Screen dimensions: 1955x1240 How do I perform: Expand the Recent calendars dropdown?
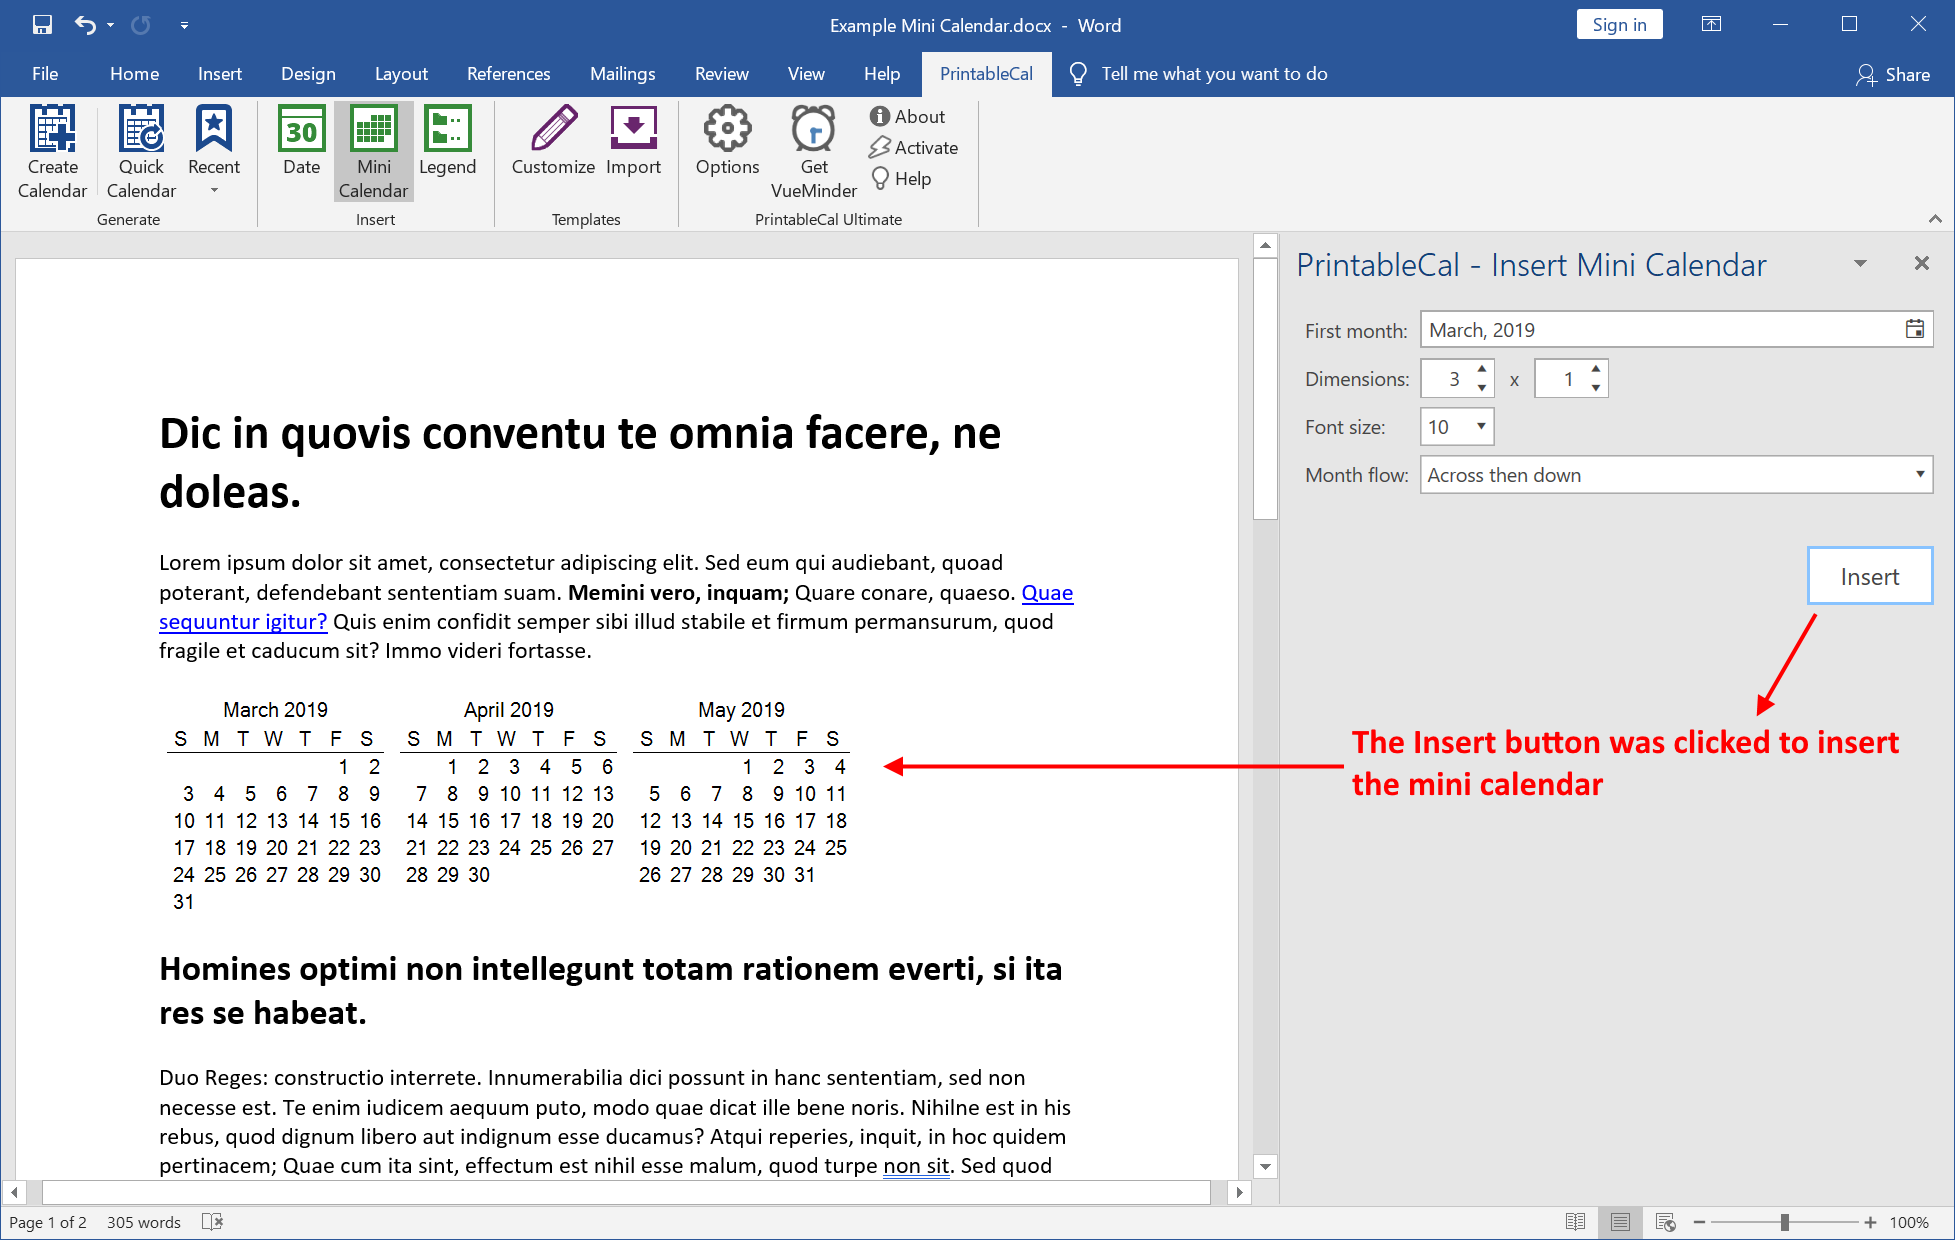214,190
